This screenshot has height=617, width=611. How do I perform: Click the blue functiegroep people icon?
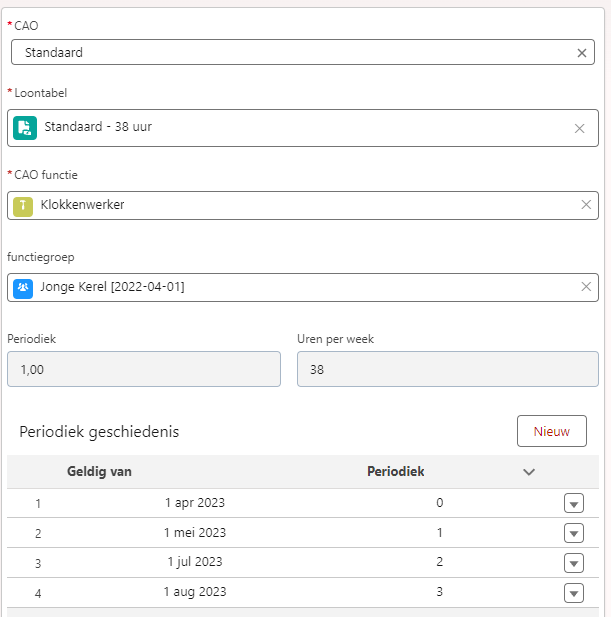click(x=23, y=288)
